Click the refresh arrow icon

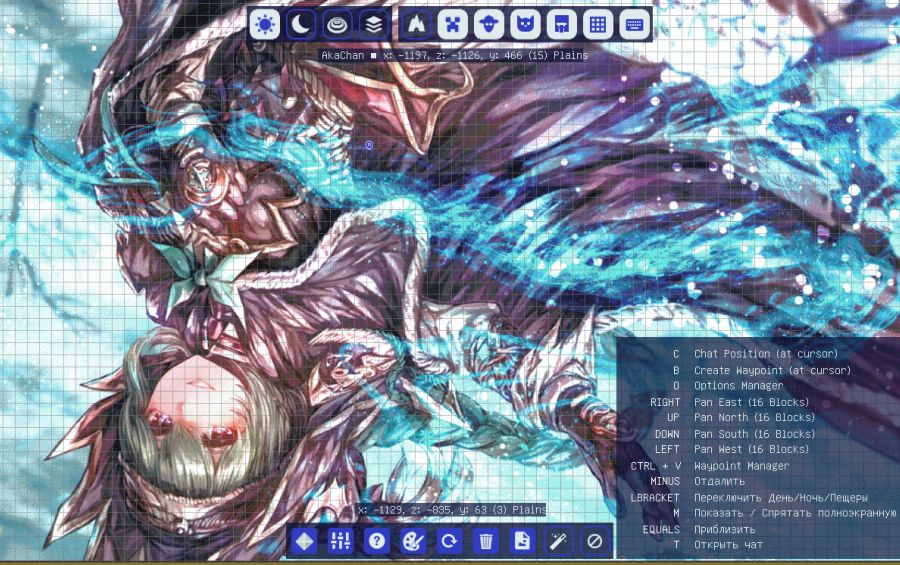[x=449, y=541]
